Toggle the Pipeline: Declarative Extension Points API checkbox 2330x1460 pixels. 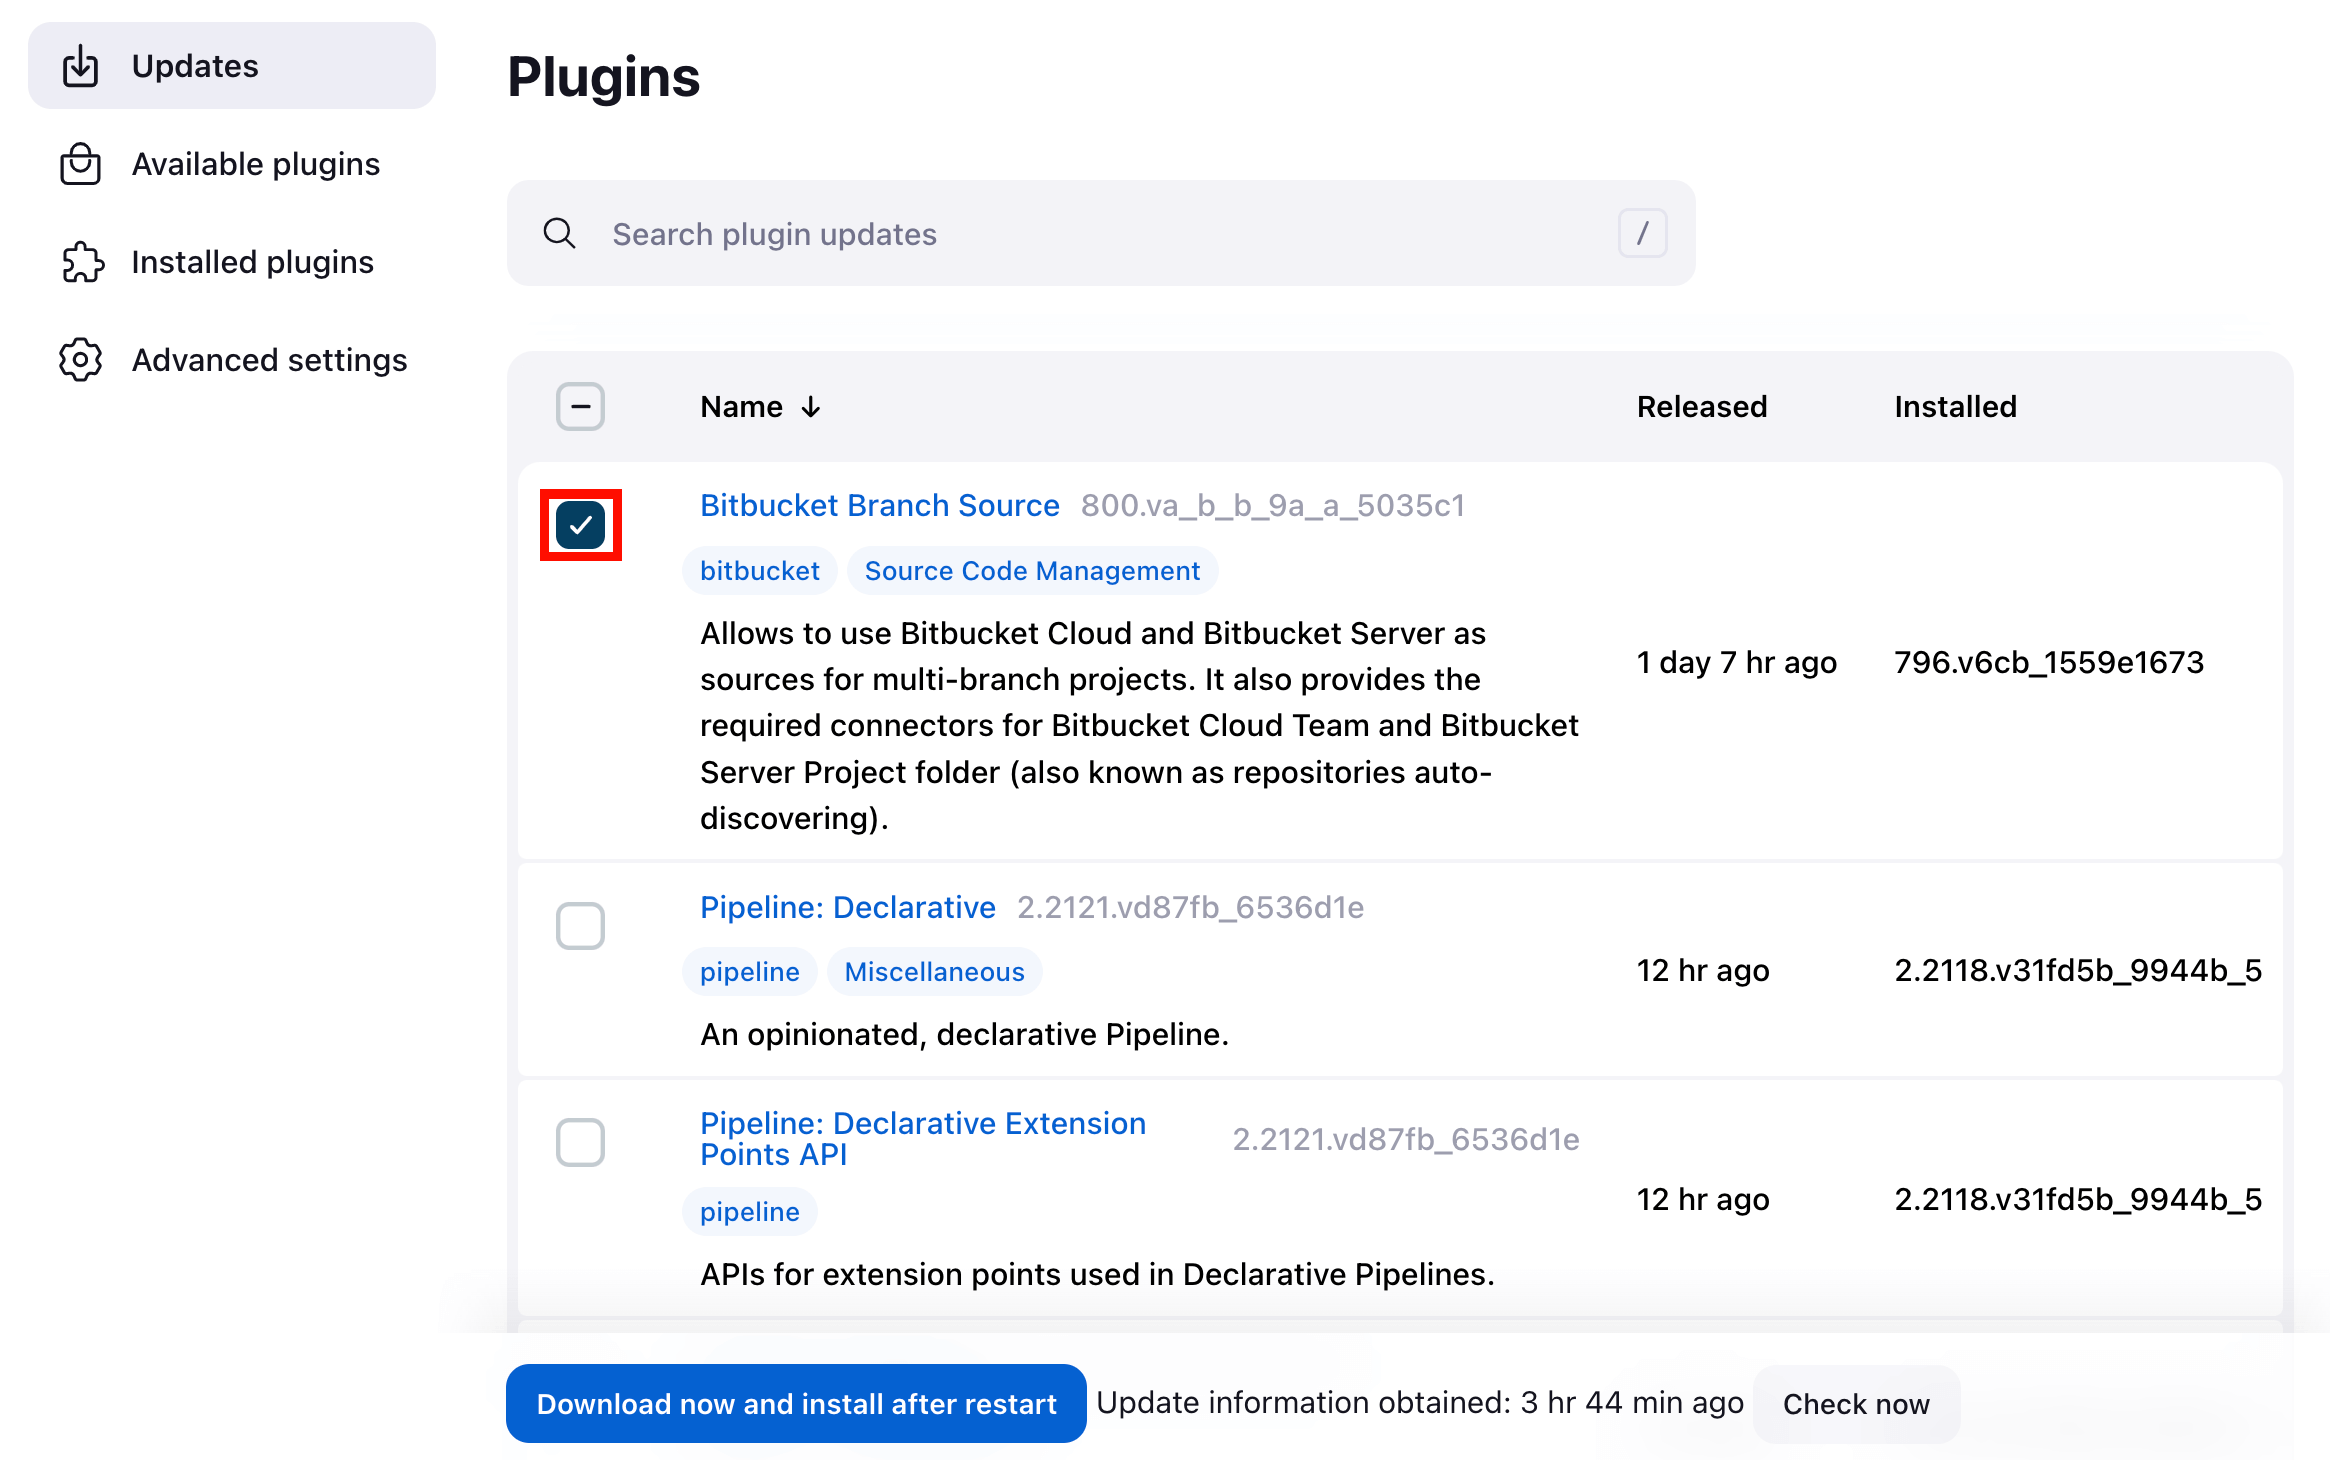click(580, 1142)
